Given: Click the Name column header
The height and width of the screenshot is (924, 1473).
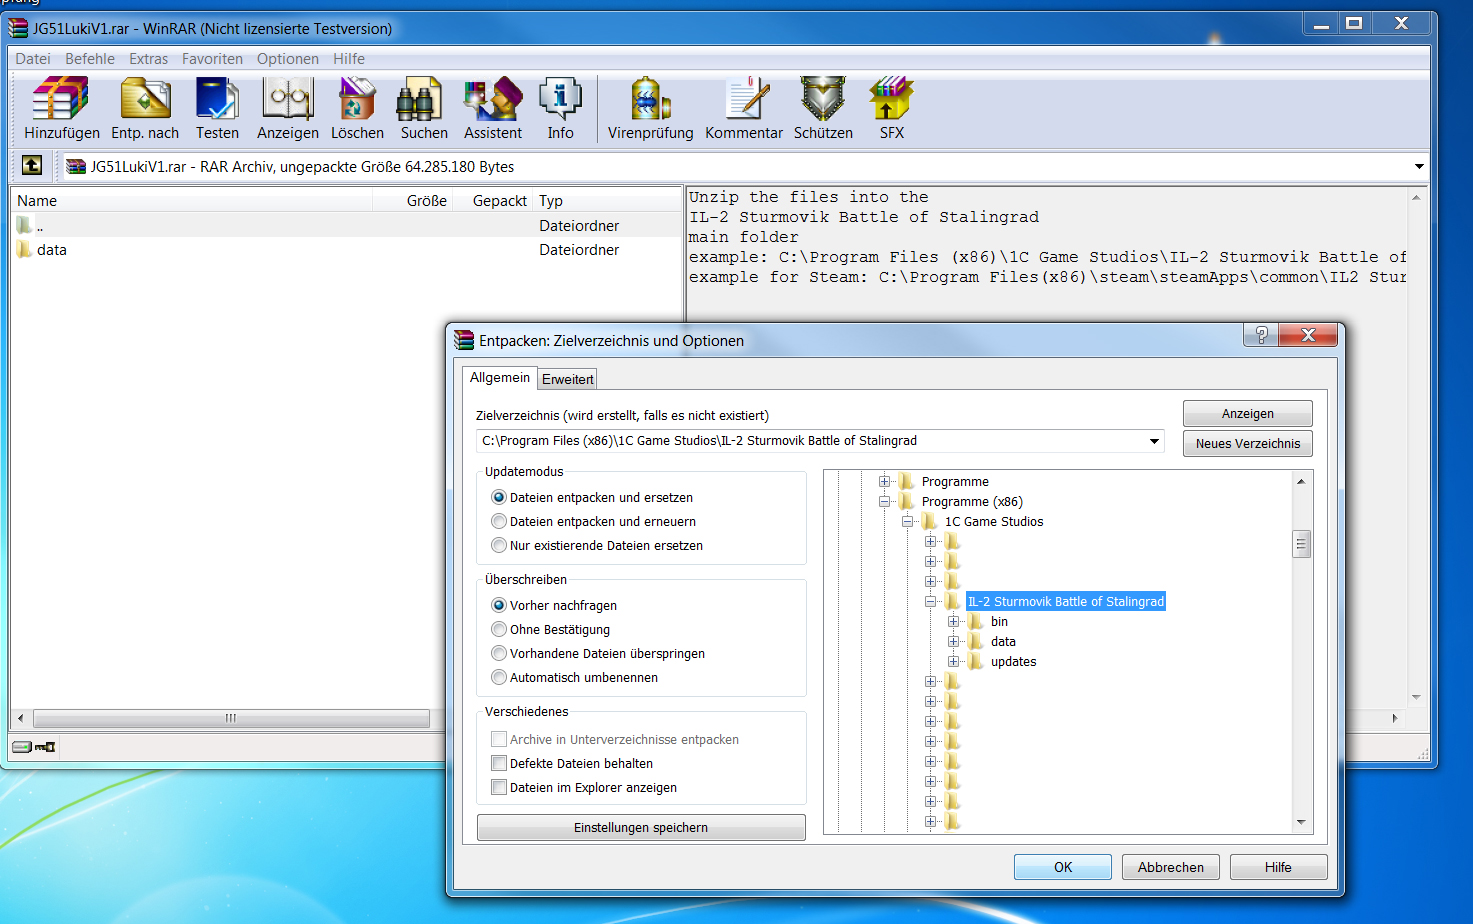Looking at the screenshot, I should (x=191, y=201).
